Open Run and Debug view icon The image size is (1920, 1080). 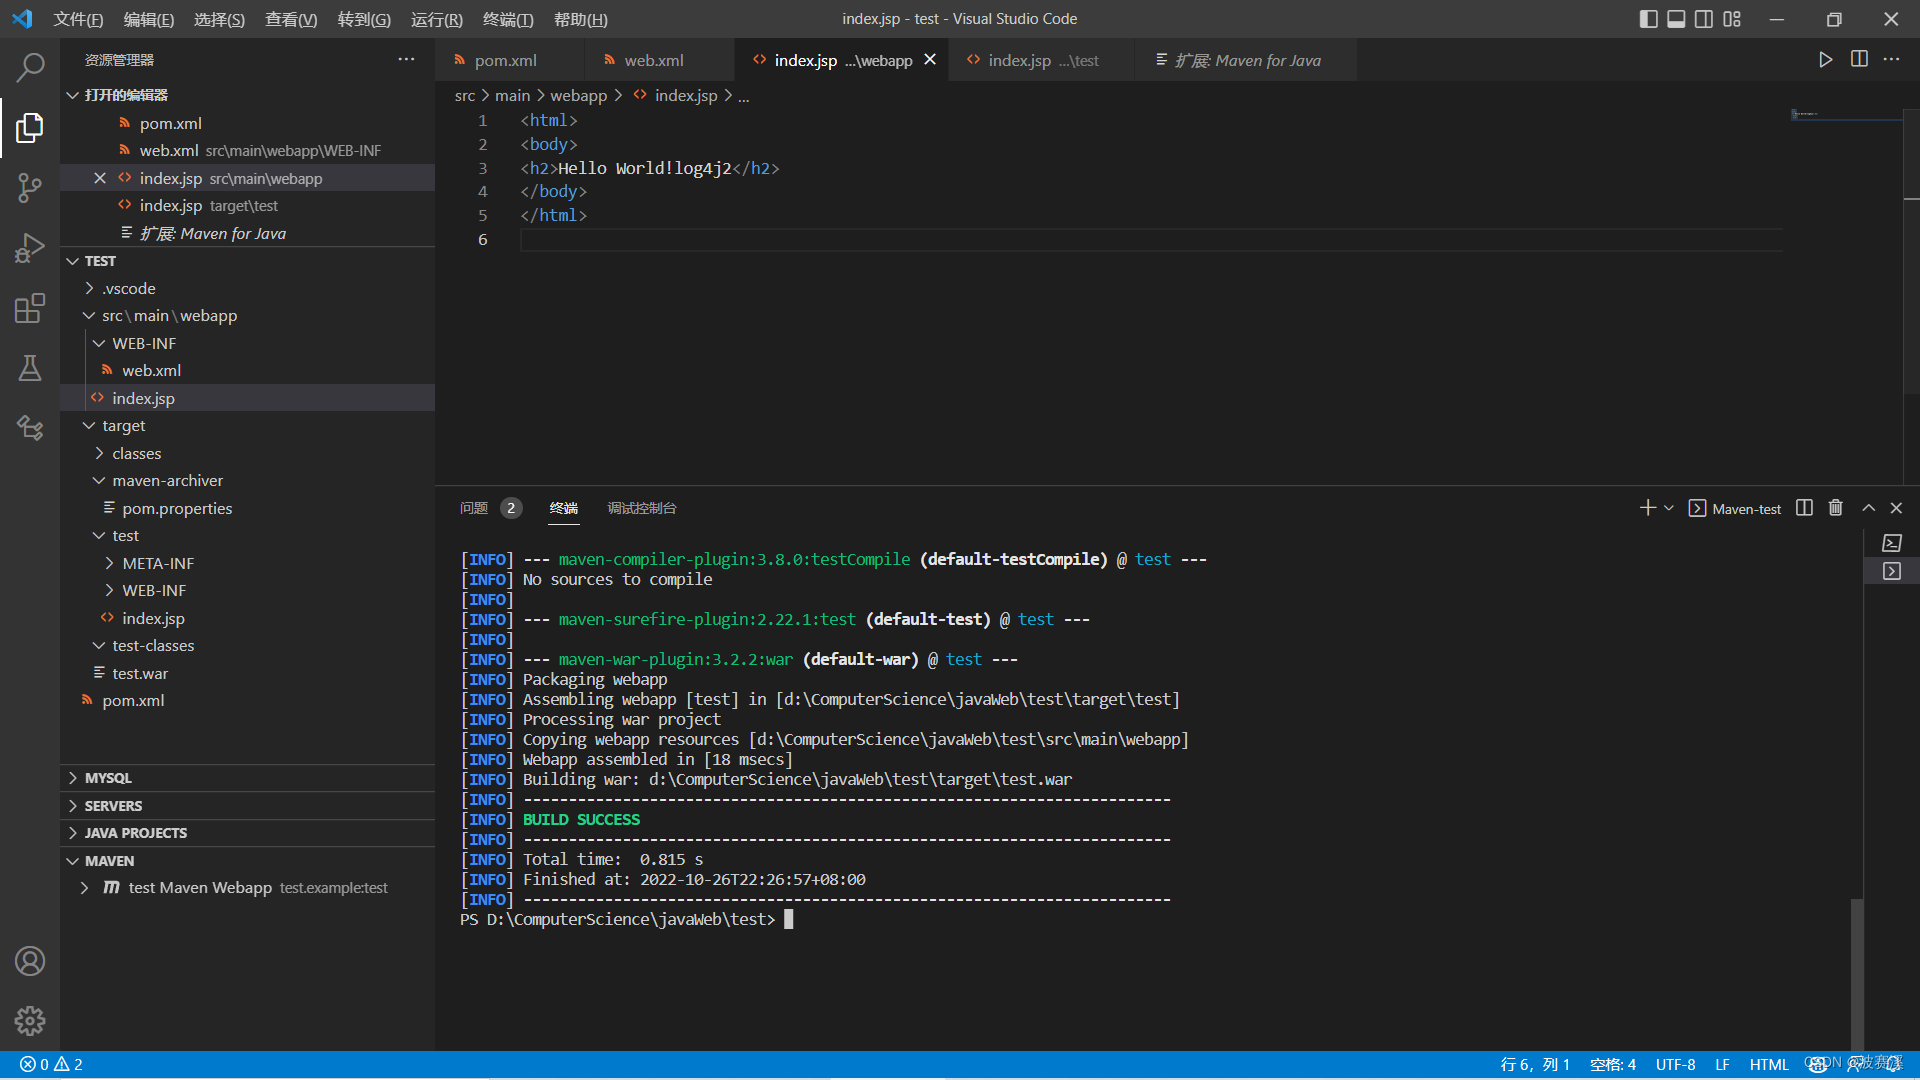click(x=30, y=247)
